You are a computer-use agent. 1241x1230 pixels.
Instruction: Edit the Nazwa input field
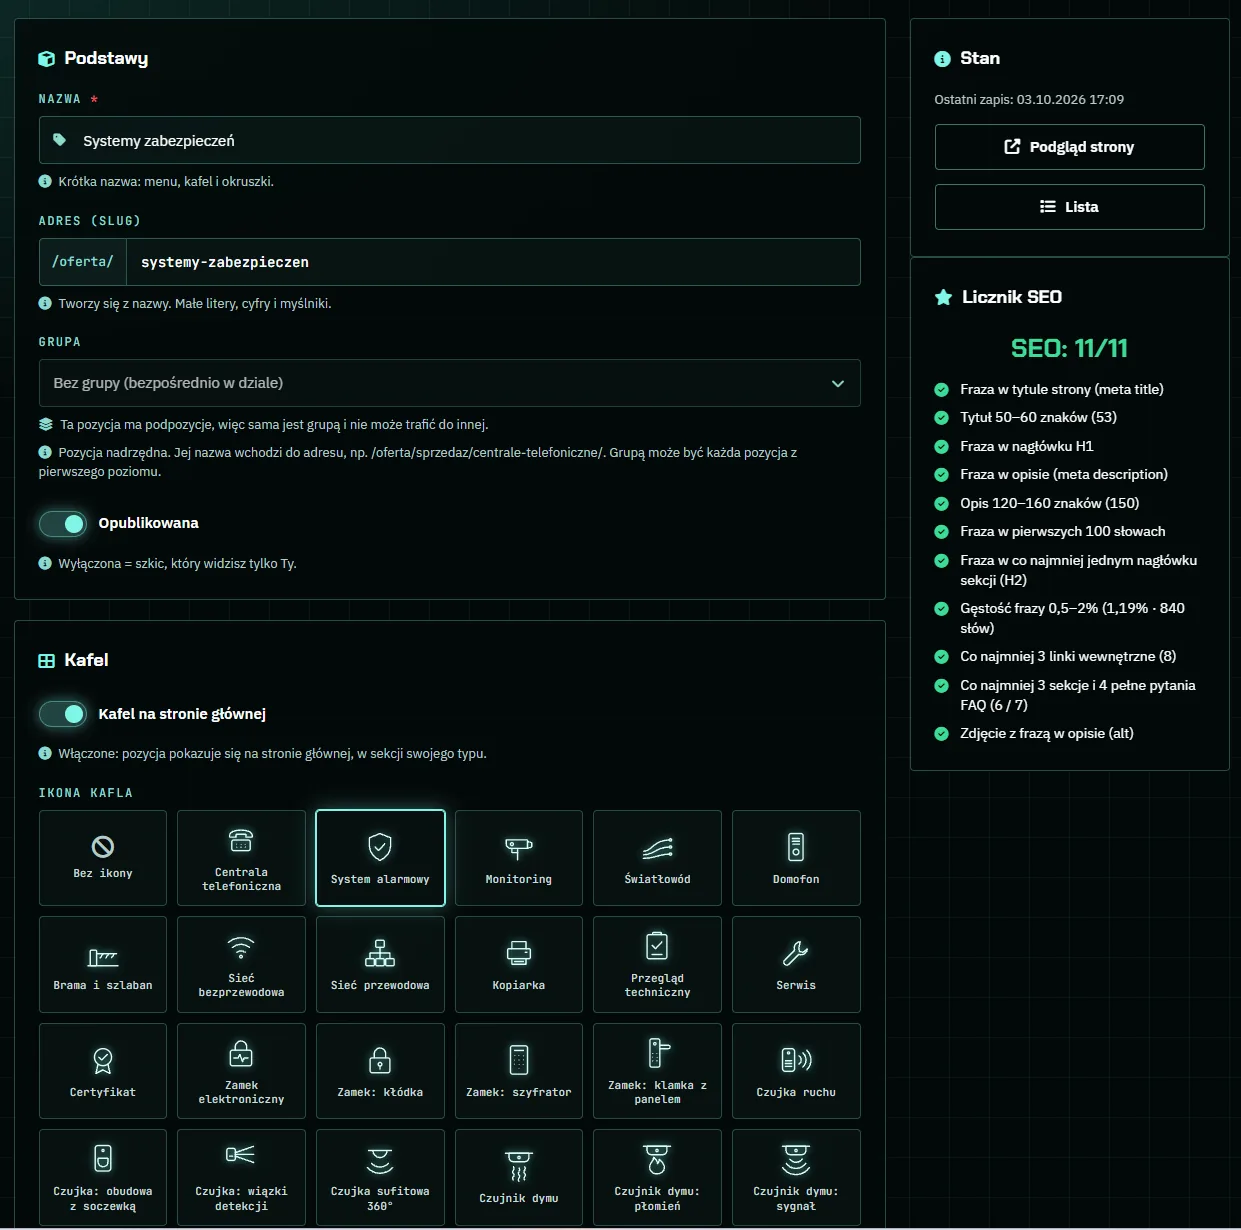point(450,140)
